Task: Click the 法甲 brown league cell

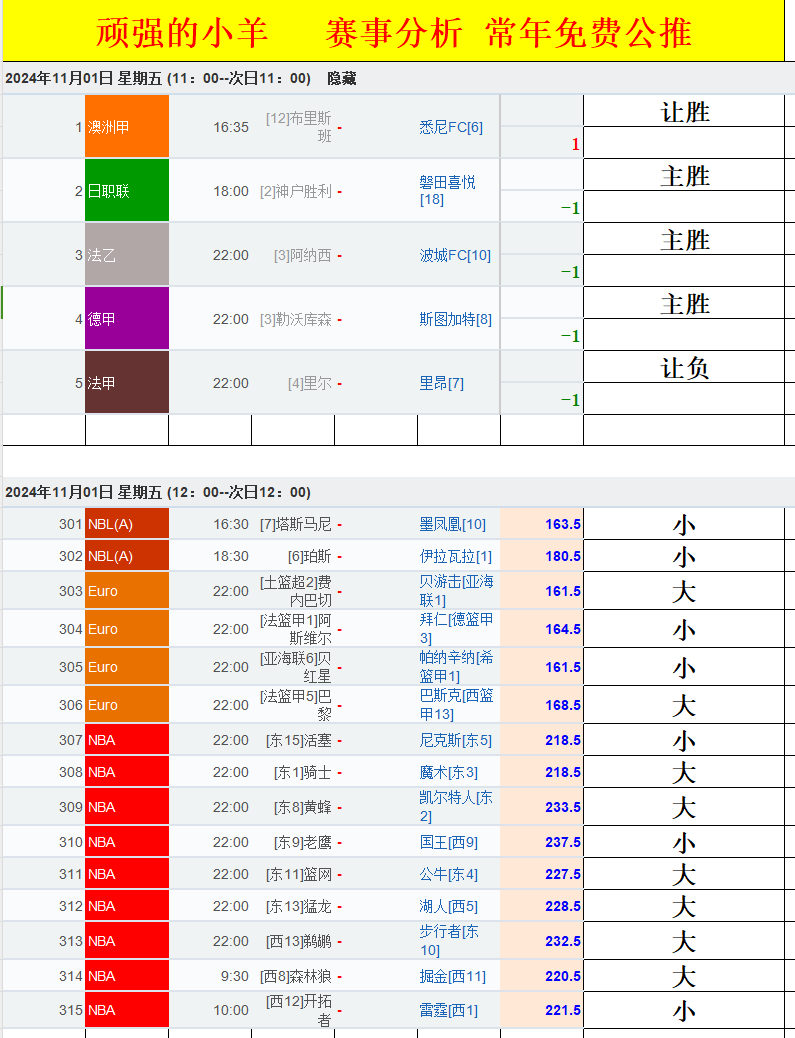Action: tap(127, 383)
